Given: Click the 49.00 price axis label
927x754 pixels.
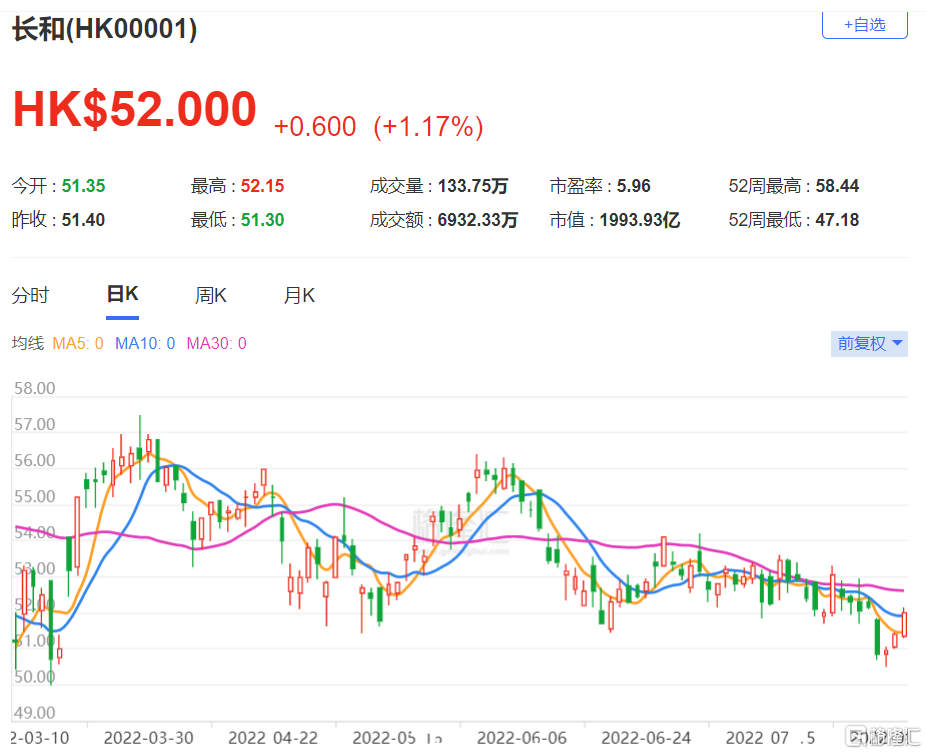Looking at the screenshot, I should point(35,713).
